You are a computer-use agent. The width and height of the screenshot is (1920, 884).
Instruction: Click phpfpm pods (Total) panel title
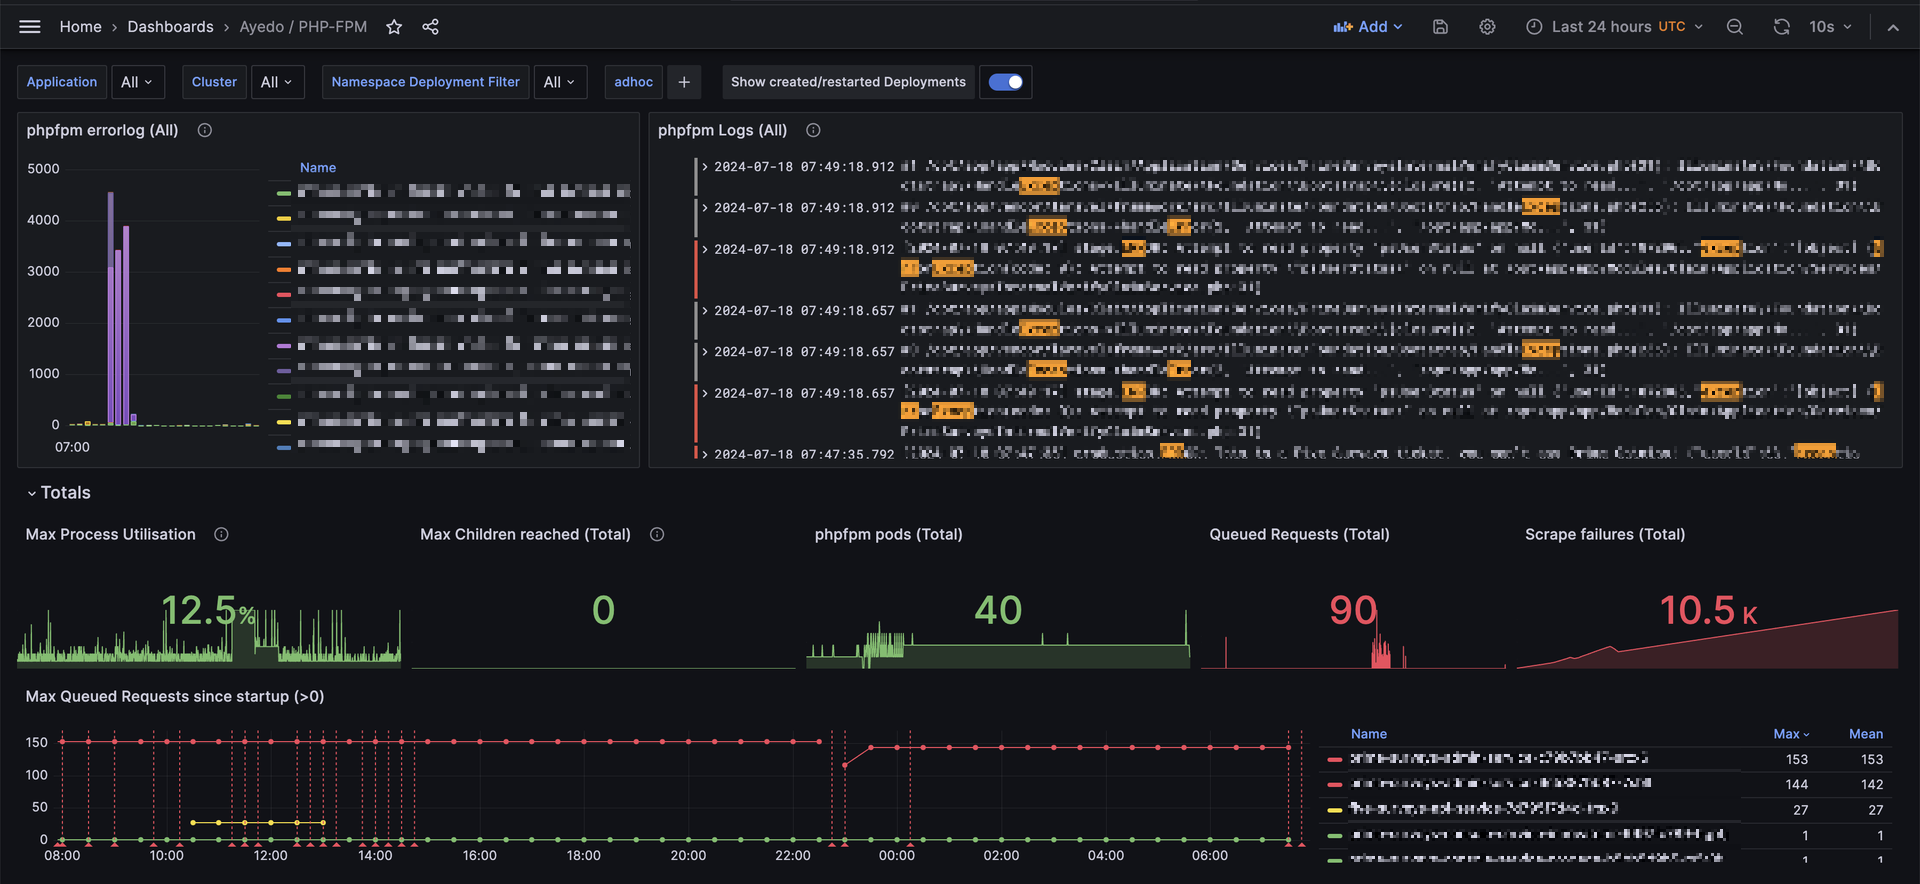[889, 534]
